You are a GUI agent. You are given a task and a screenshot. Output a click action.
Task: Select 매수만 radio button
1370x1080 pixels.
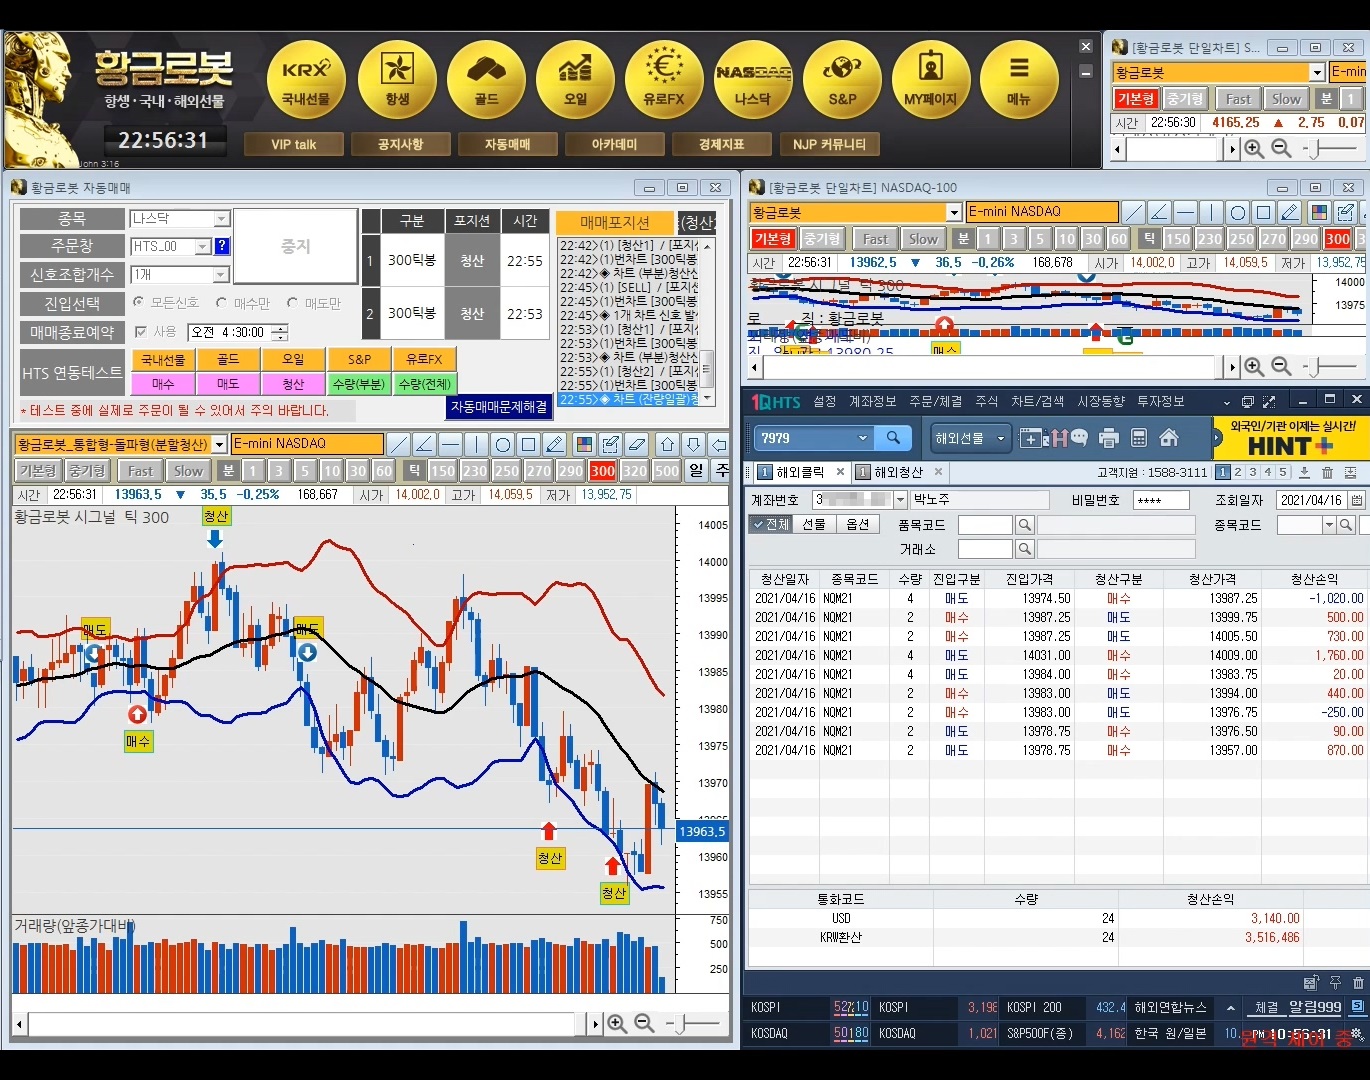click(x=222, y=302)
